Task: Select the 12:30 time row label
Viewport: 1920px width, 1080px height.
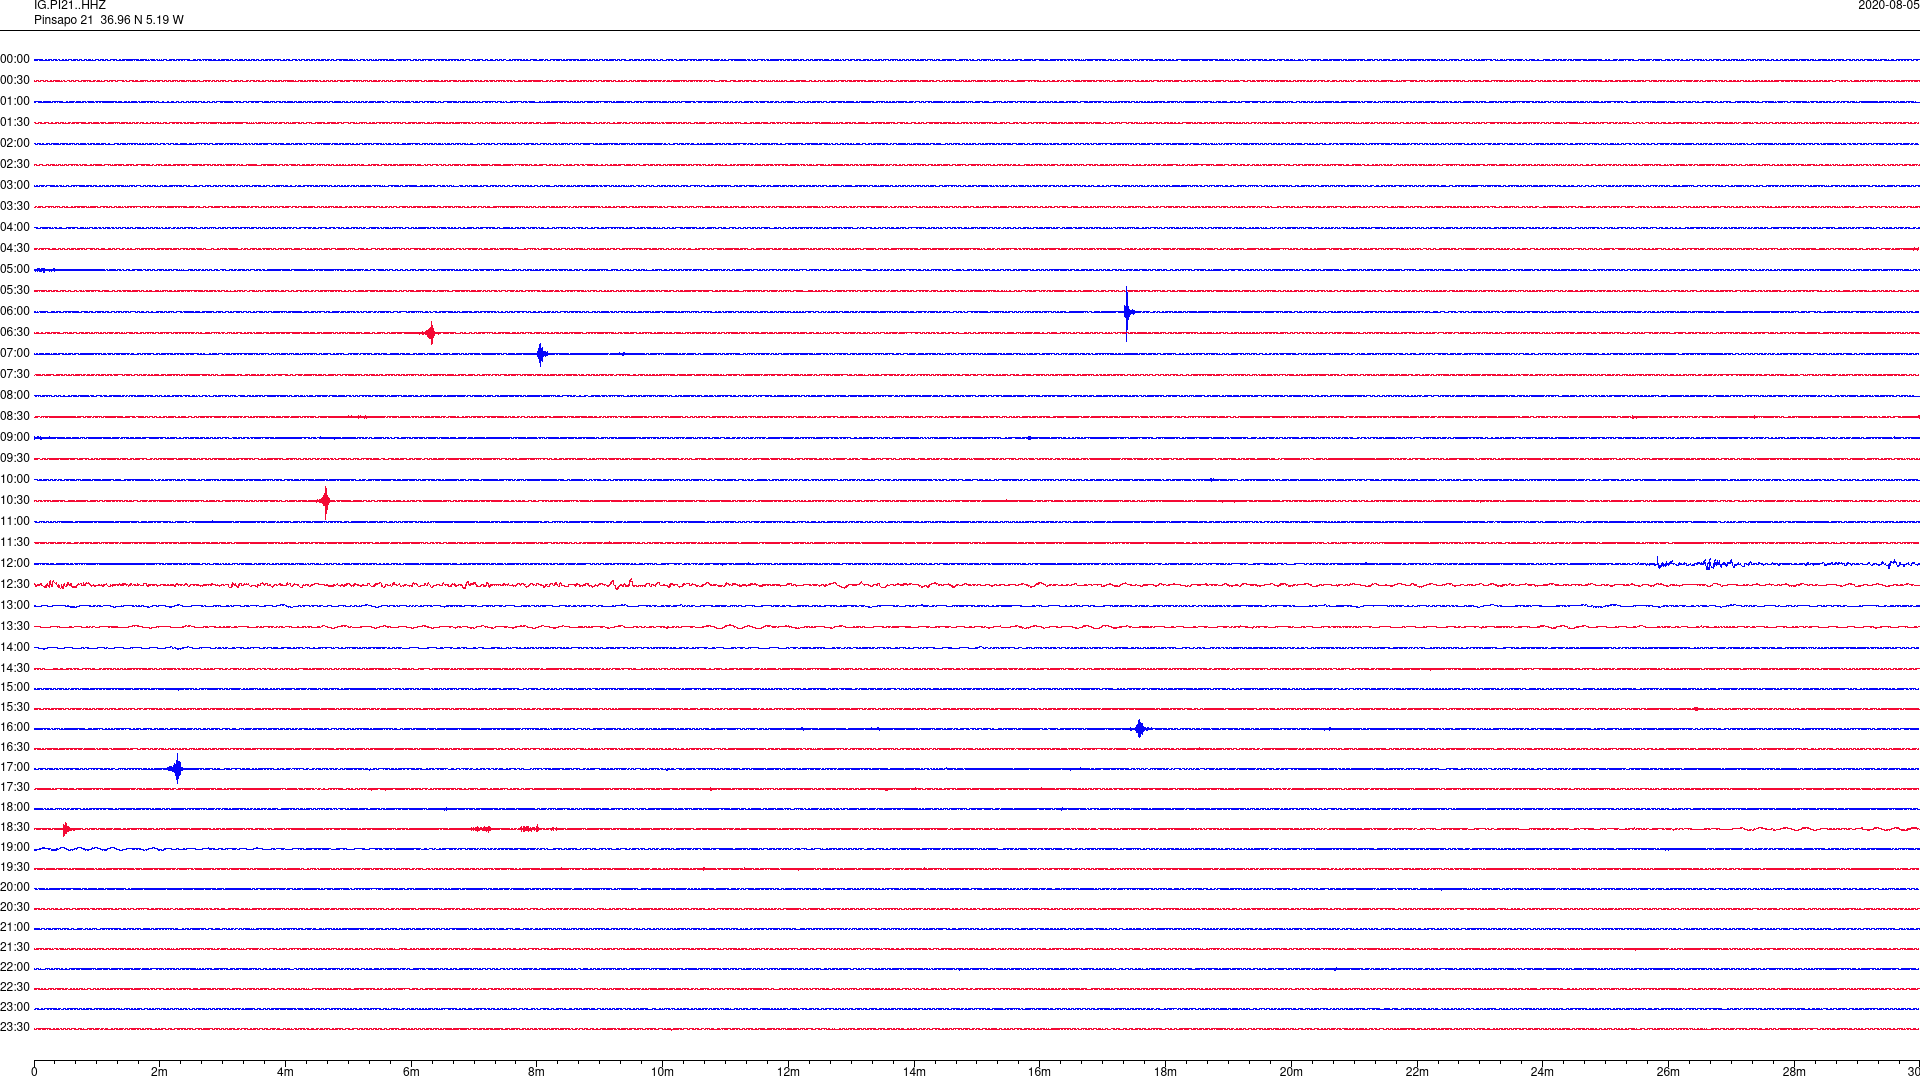Action: [15, 585]
